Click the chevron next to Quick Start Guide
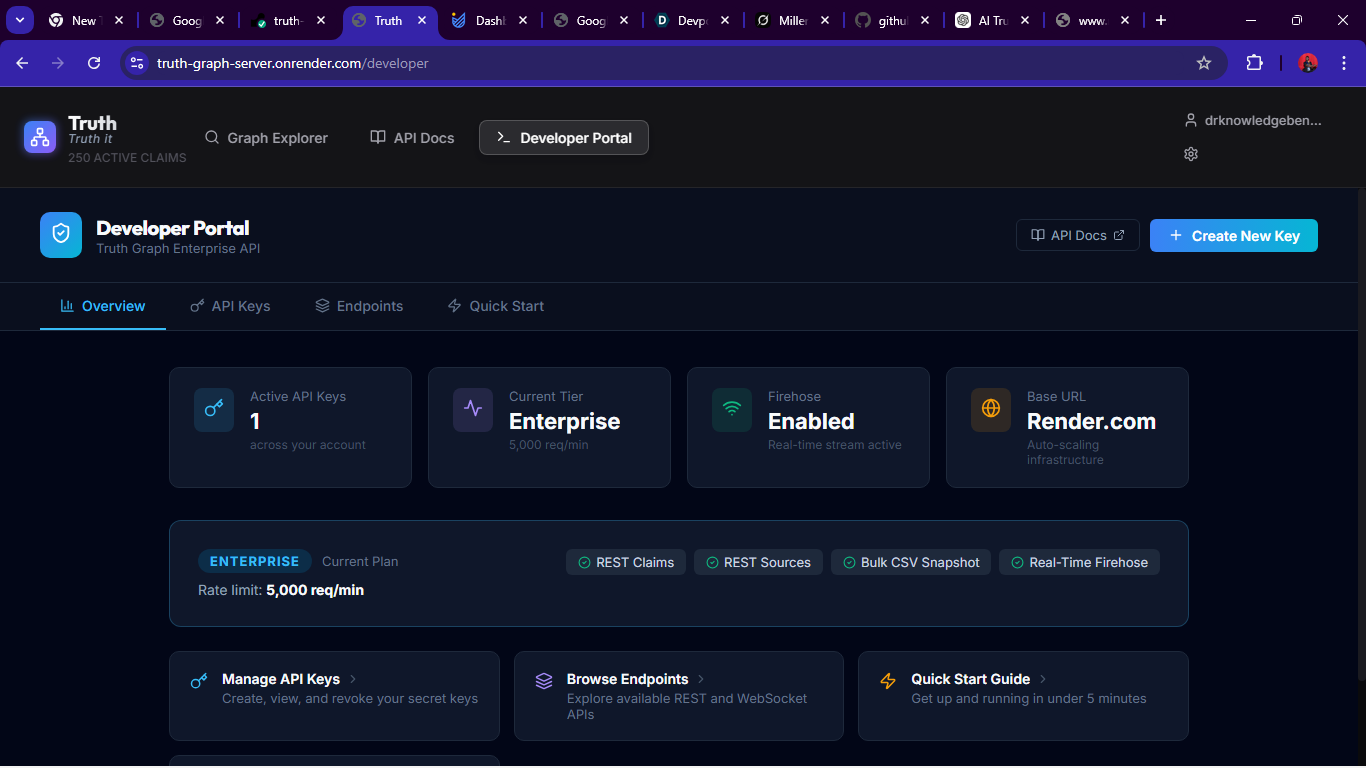This screenshot has height=768, width=1366. pyautogui.click(x=1043, y=679)
